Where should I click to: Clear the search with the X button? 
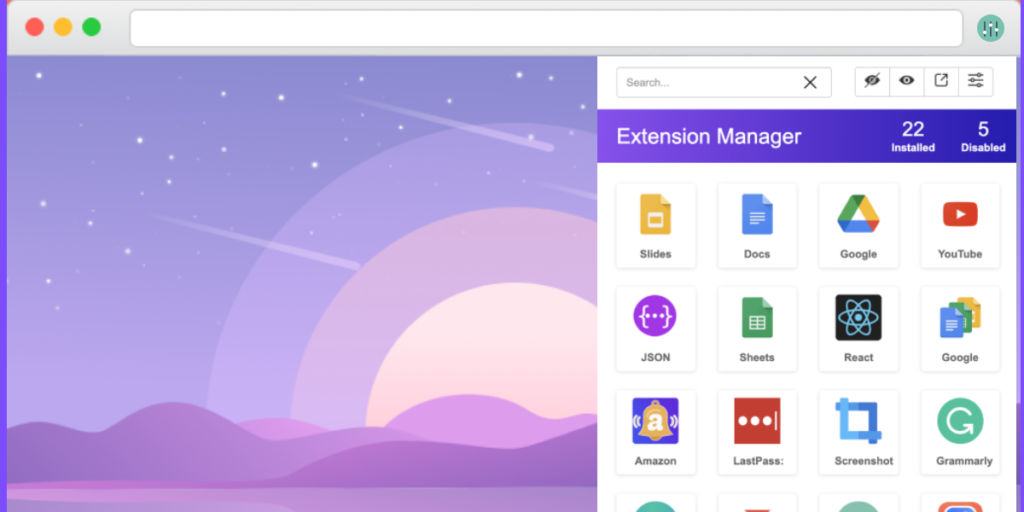click(x=810, y=82)
